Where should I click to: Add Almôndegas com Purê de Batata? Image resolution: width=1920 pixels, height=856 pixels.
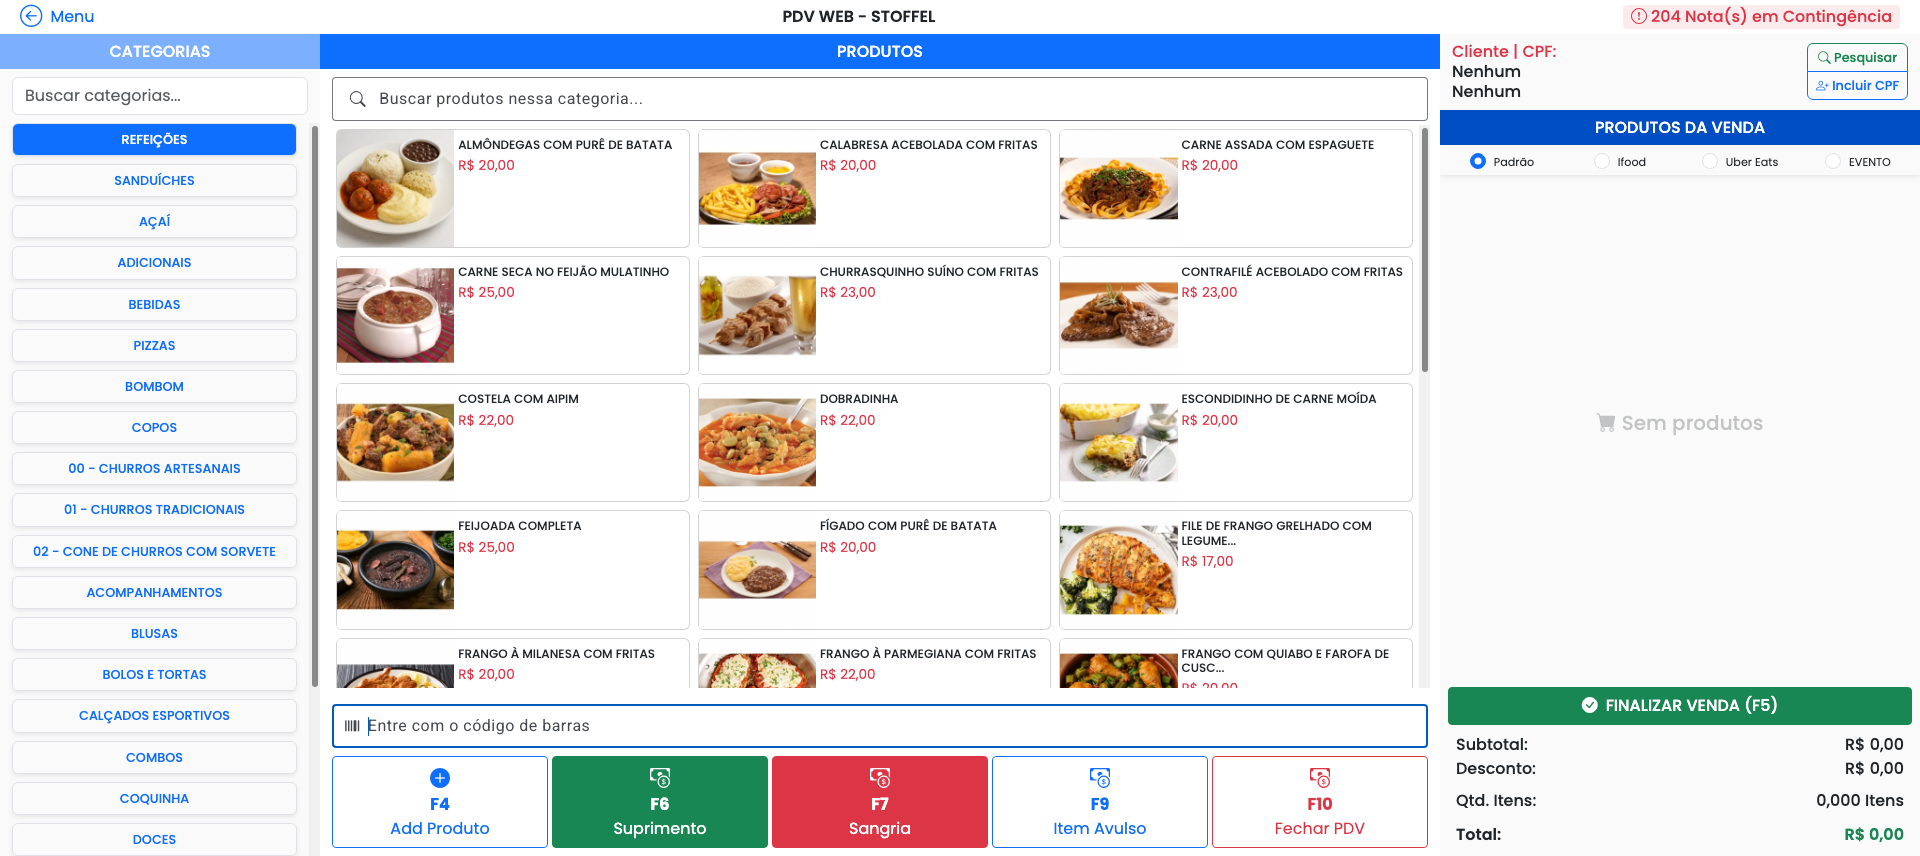coord(513,188)
